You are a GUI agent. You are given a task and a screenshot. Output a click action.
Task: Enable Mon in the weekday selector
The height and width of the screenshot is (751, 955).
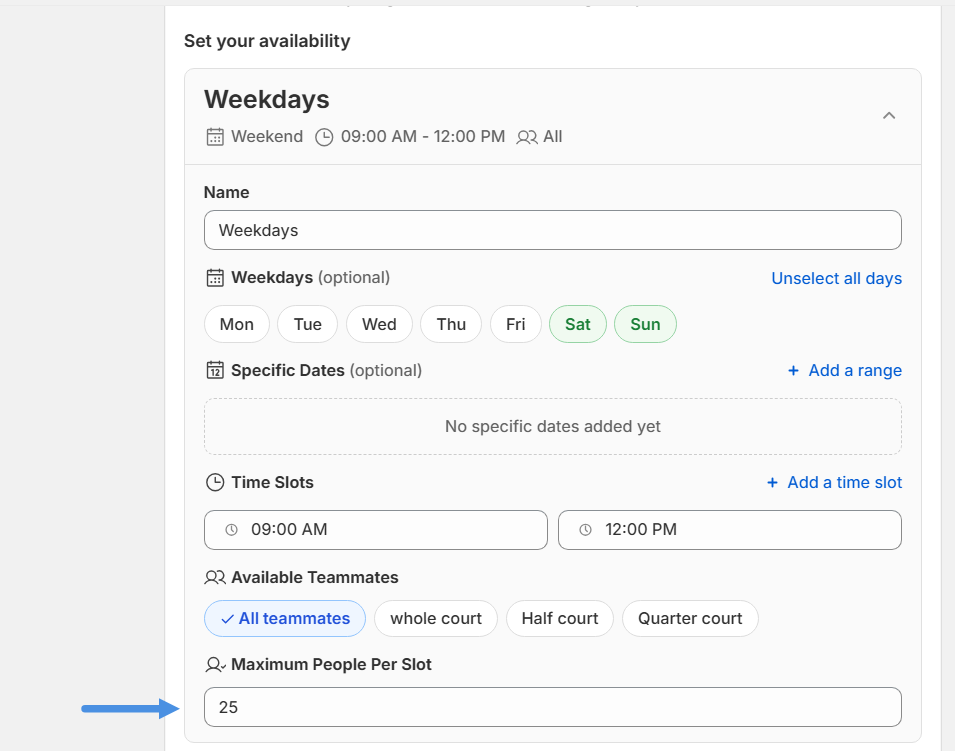coord(237,324)
